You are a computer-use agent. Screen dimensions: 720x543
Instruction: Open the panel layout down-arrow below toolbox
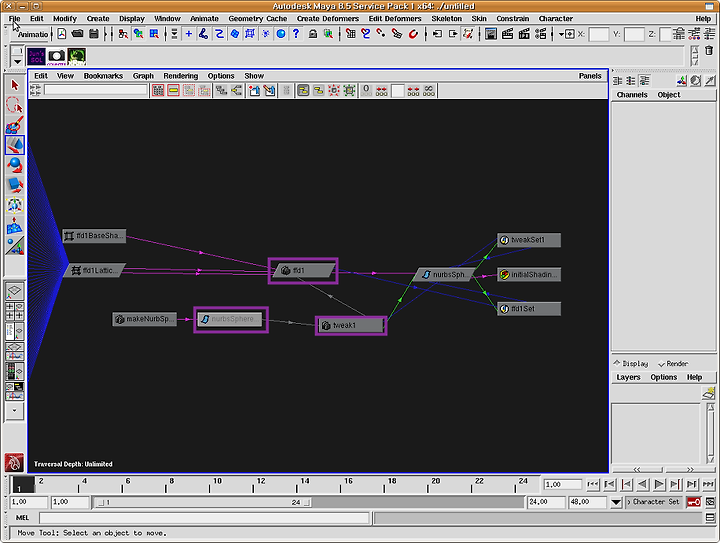click(14, 410)
